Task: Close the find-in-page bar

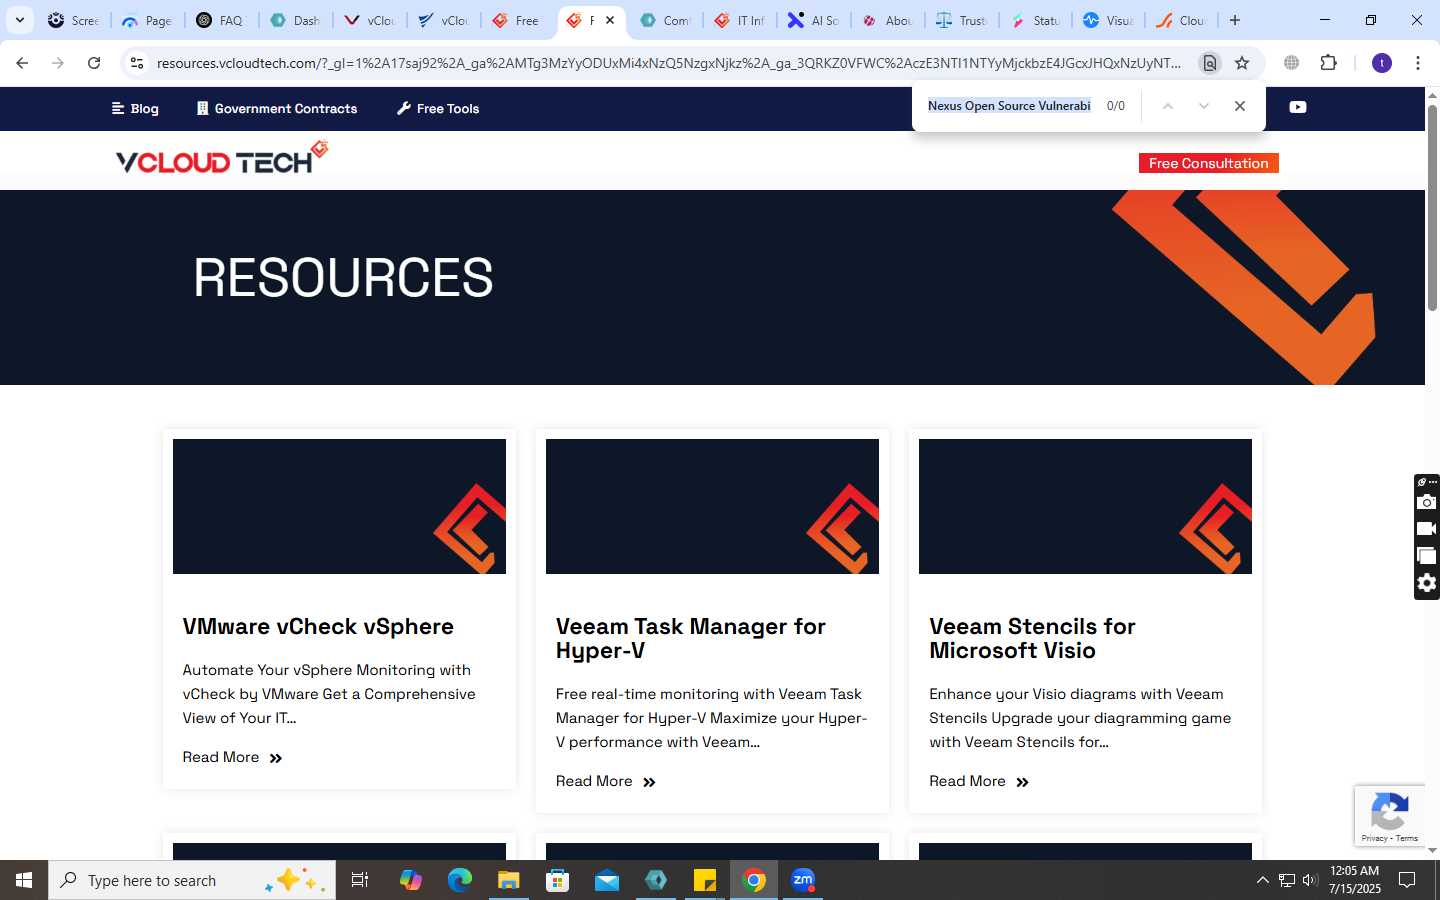Action: coord(1240,106)
